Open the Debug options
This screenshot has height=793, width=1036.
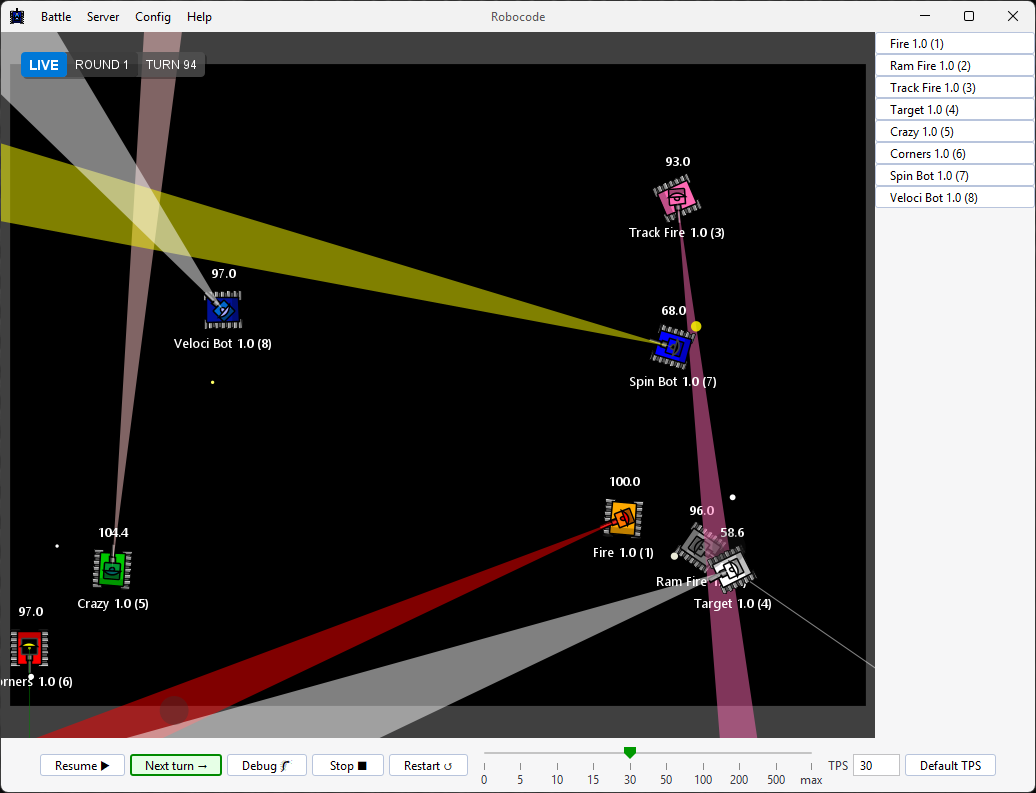pyautogui.click(x=266, y=765)
